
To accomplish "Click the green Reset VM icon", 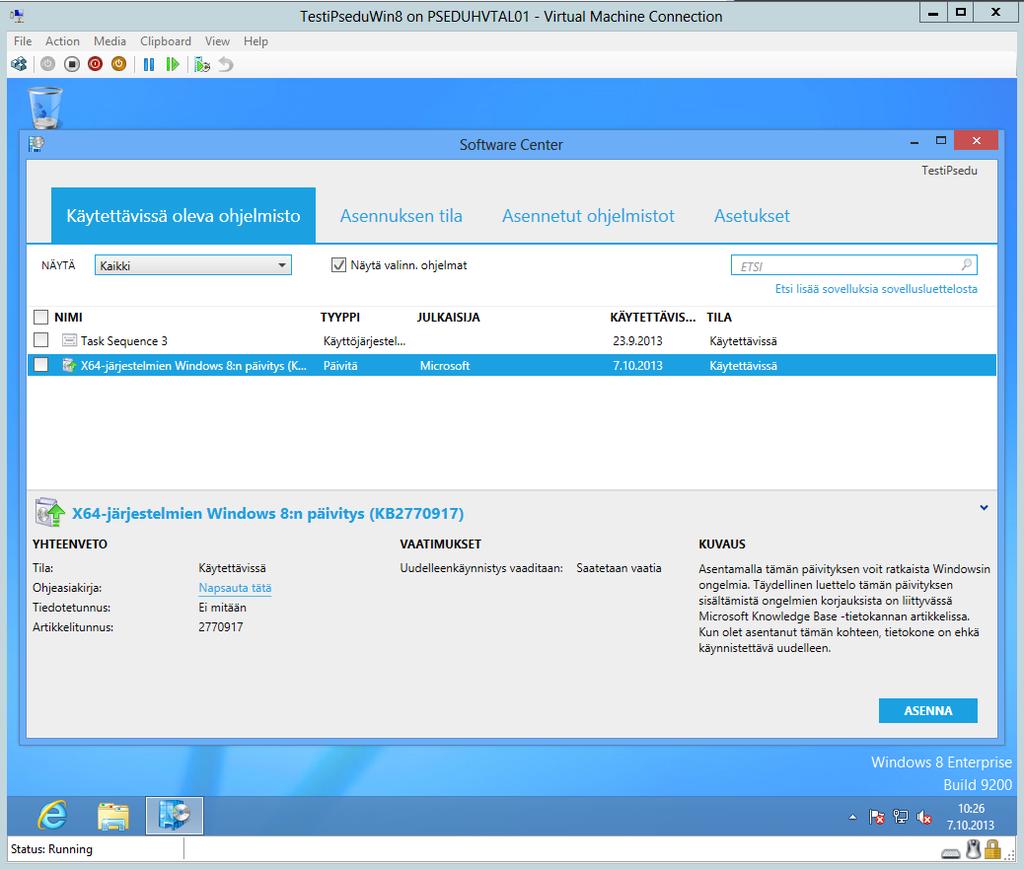I will (172, 64).
